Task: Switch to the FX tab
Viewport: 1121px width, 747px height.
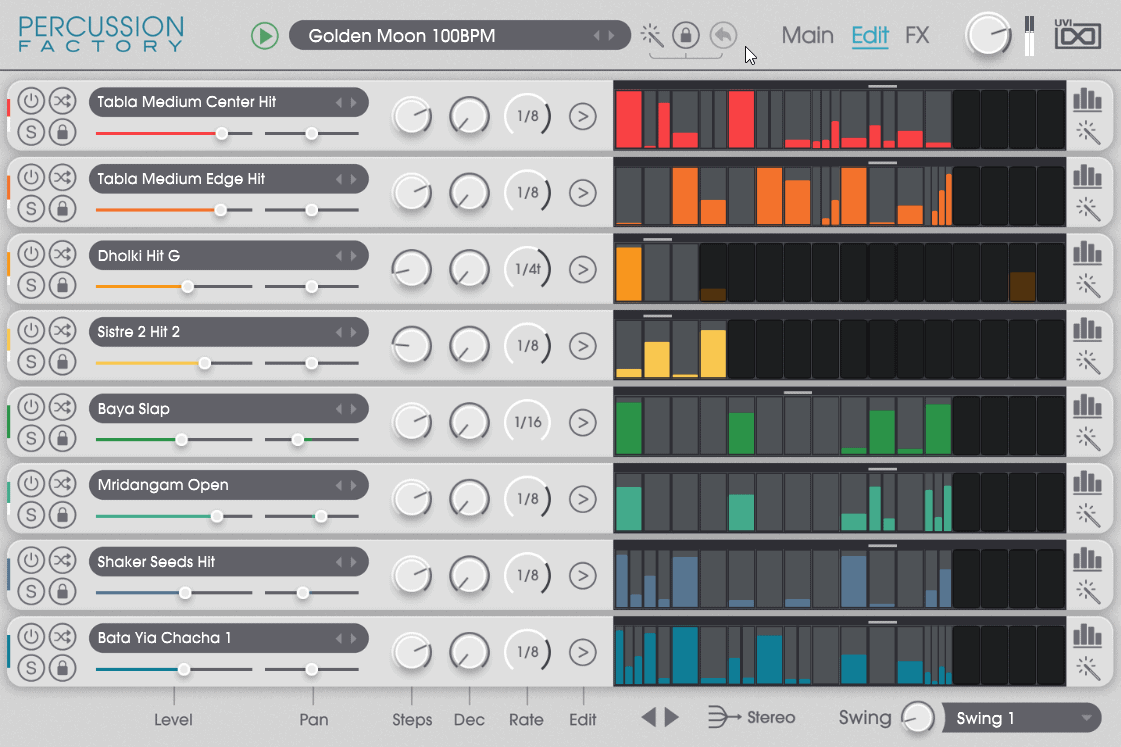Action: pos(917,37)
